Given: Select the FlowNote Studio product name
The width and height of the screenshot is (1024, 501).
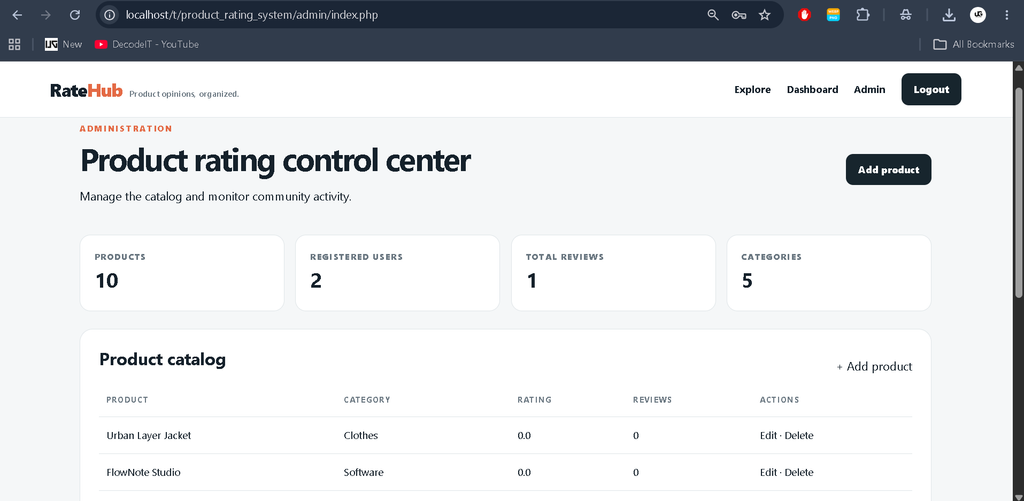Looking at the screenshot, I should (144, 472).
